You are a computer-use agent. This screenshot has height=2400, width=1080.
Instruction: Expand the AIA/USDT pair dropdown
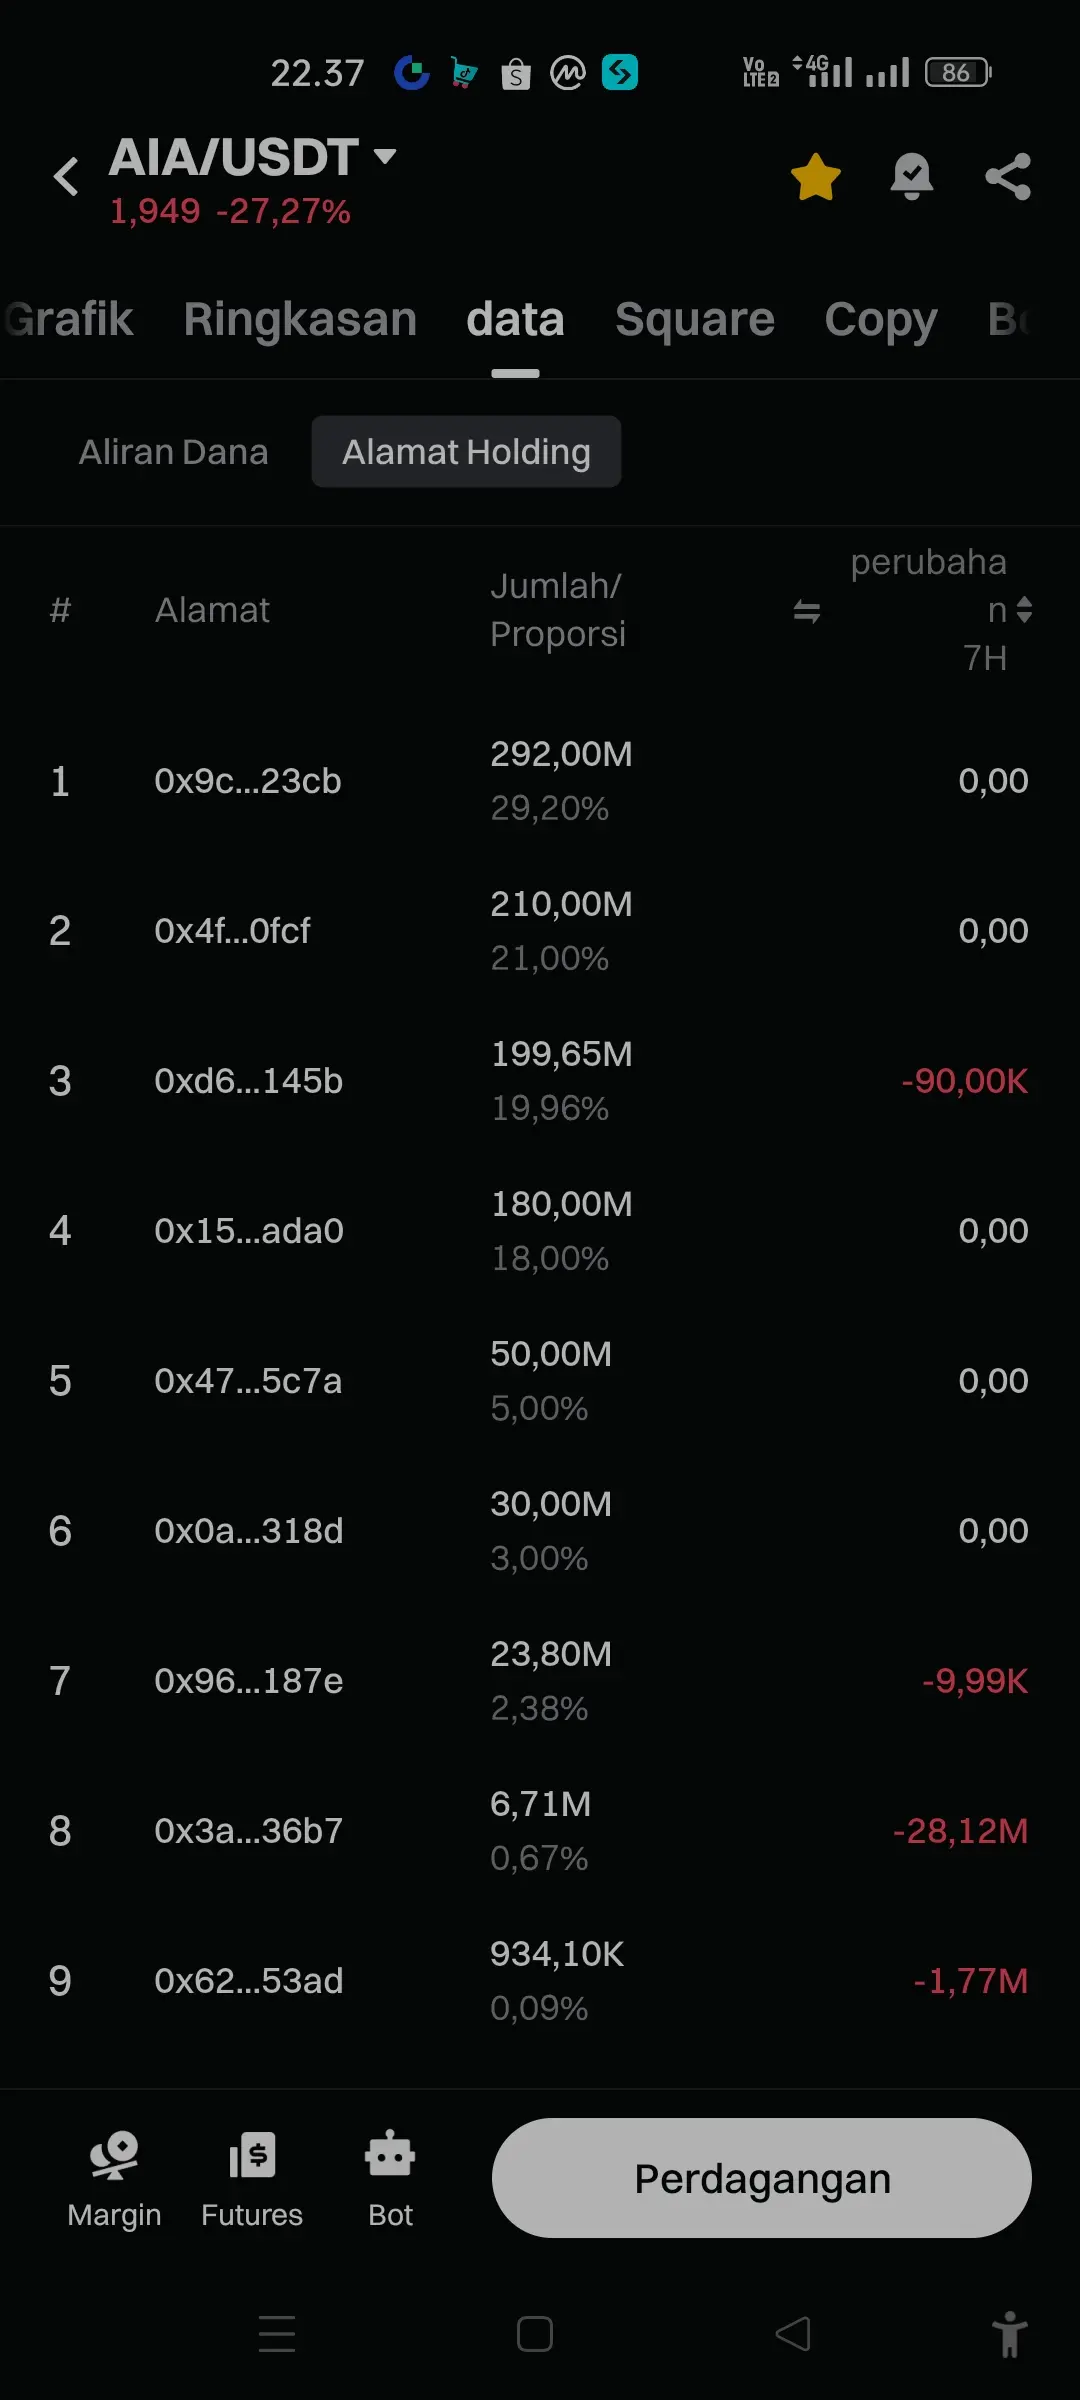385,156
